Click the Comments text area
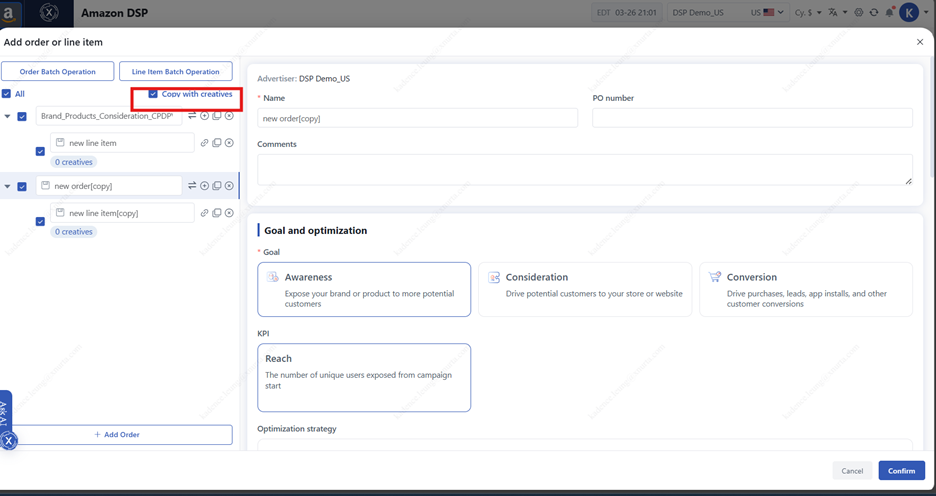Image resolution: width=936 pixels, height=496 pixels. coord(585,170)
